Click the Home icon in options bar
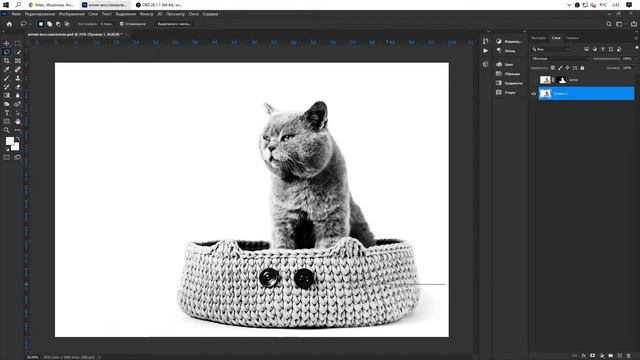Viewport: 640px width, 360px height. pyautogui.click(x=9, y=24)
